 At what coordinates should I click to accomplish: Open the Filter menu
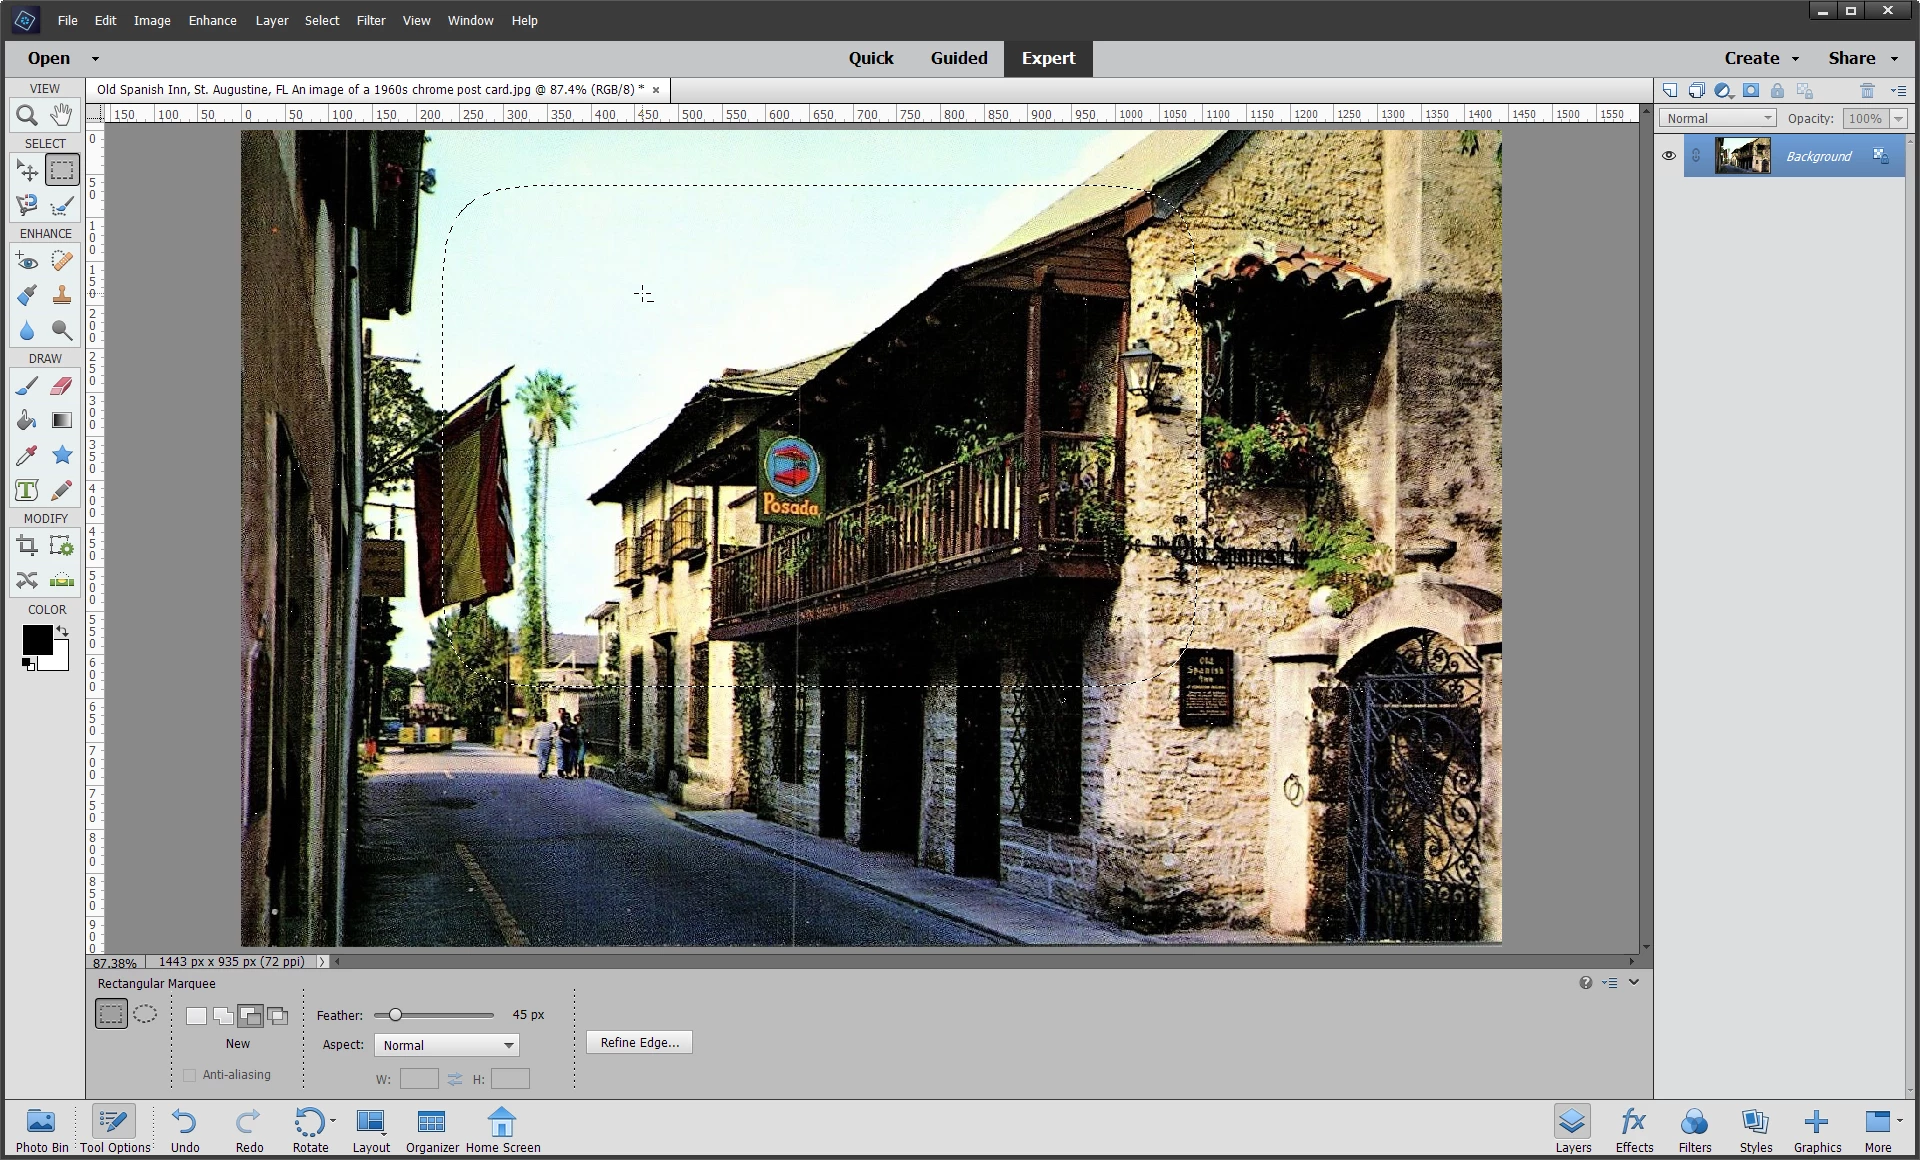tap(370, 20)
